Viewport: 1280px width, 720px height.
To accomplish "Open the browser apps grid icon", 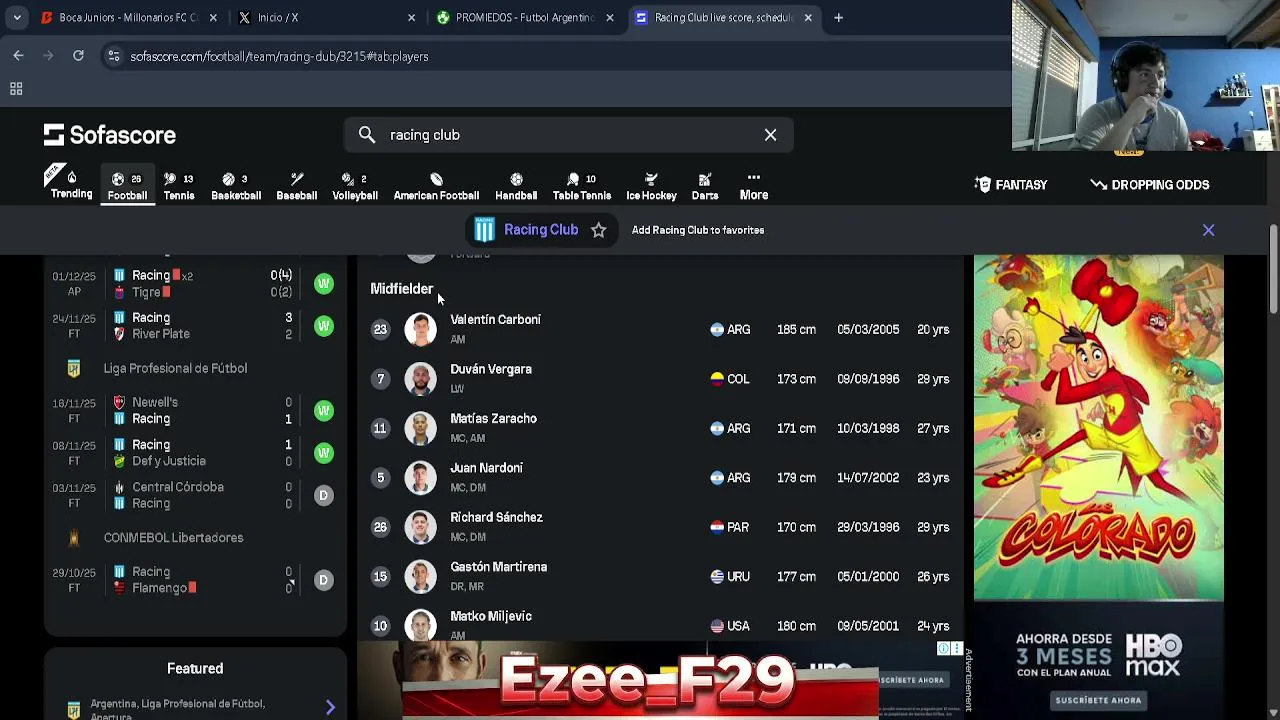I will [16, 89].
